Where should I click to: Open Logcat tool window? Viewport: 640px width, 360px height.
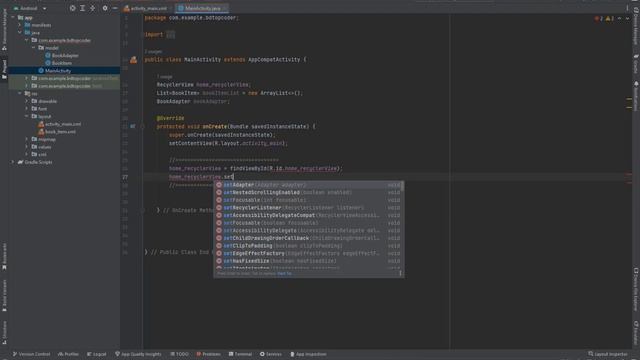[x=97, y=354]
